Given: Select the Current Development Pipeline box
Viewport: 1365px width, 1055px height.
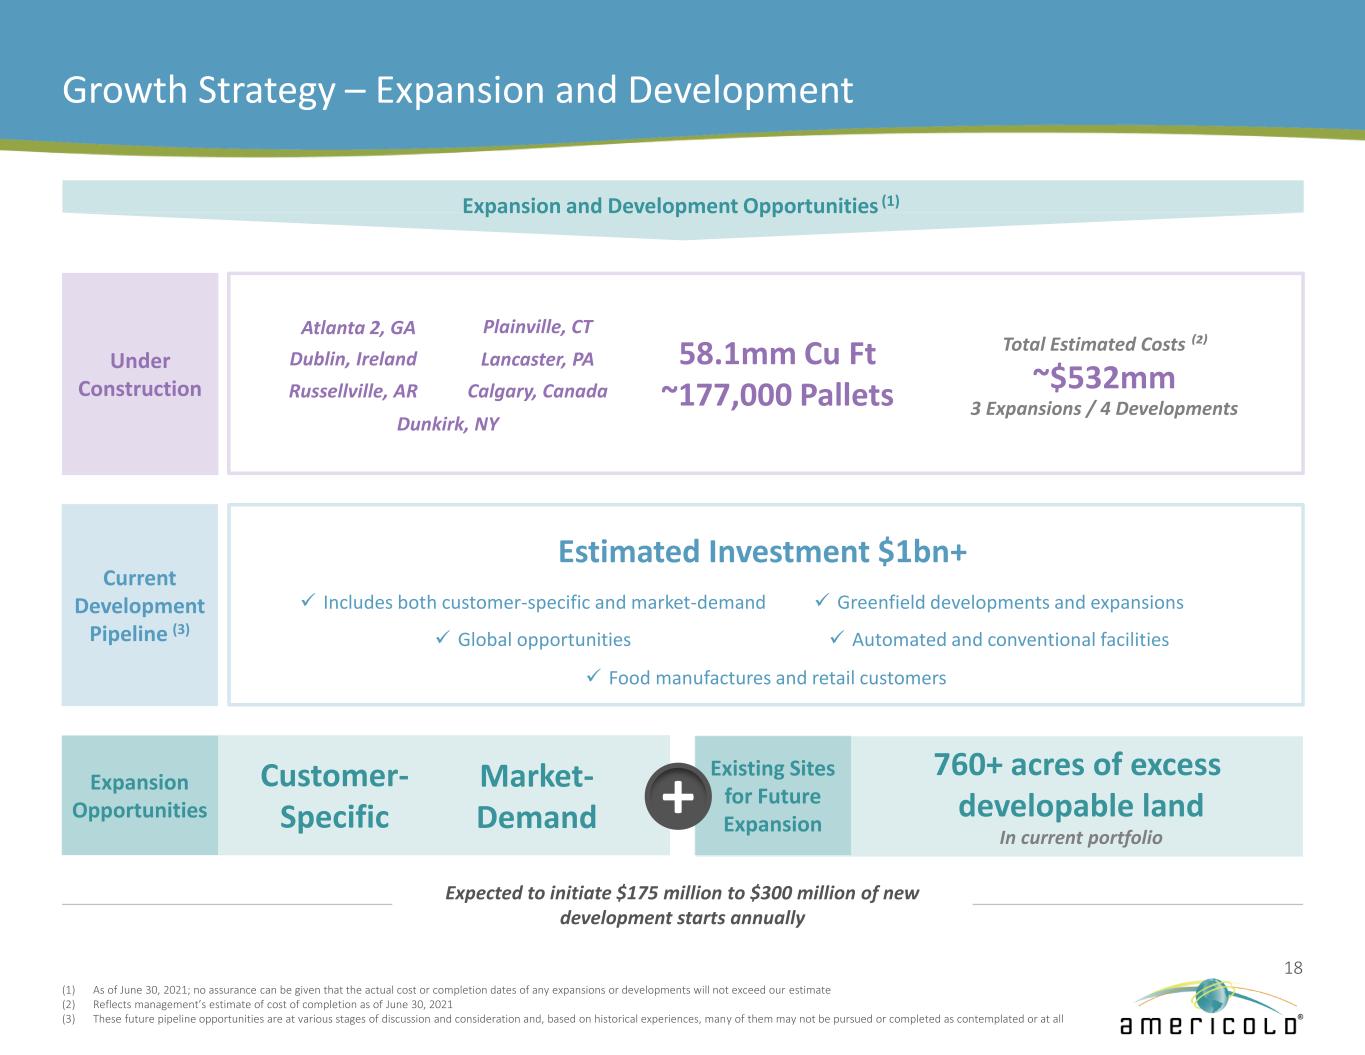Looking at the screenshot, I should click(x=140, y=605).
